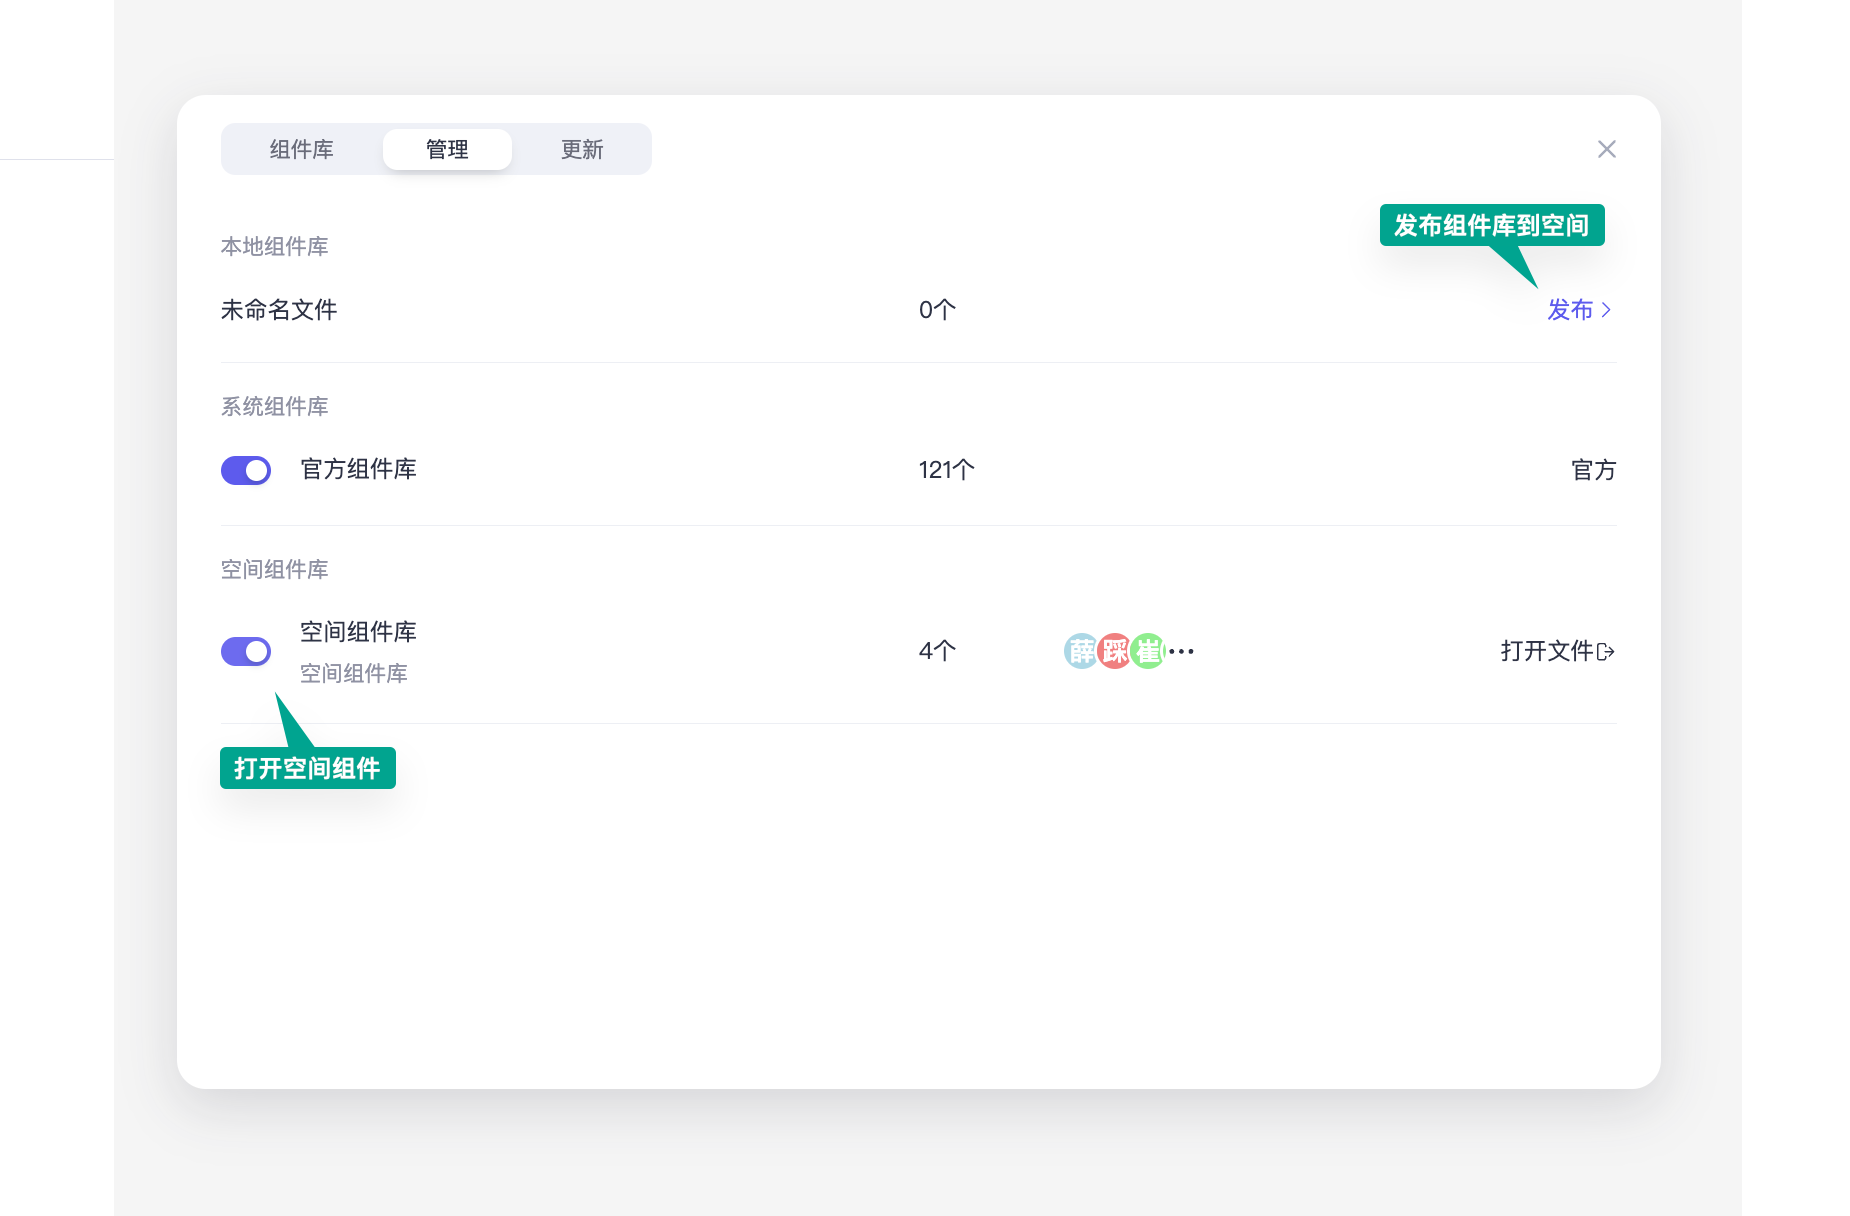The height and width of the screenshot is (1216, 1850).
Task: Expand 发布 via its chevron arrow
Action: (x=1608, y=310)
